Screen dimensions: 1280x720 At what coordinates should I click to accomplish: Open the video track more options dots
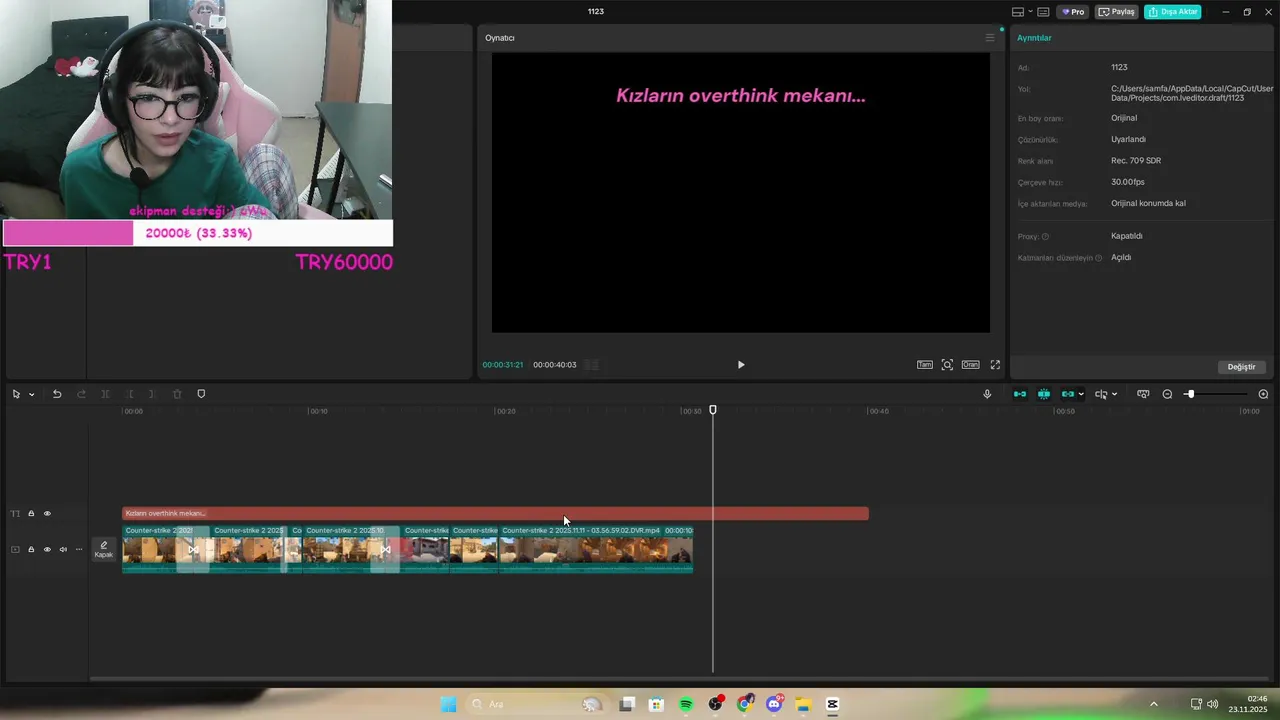click(x=77, y=549)
